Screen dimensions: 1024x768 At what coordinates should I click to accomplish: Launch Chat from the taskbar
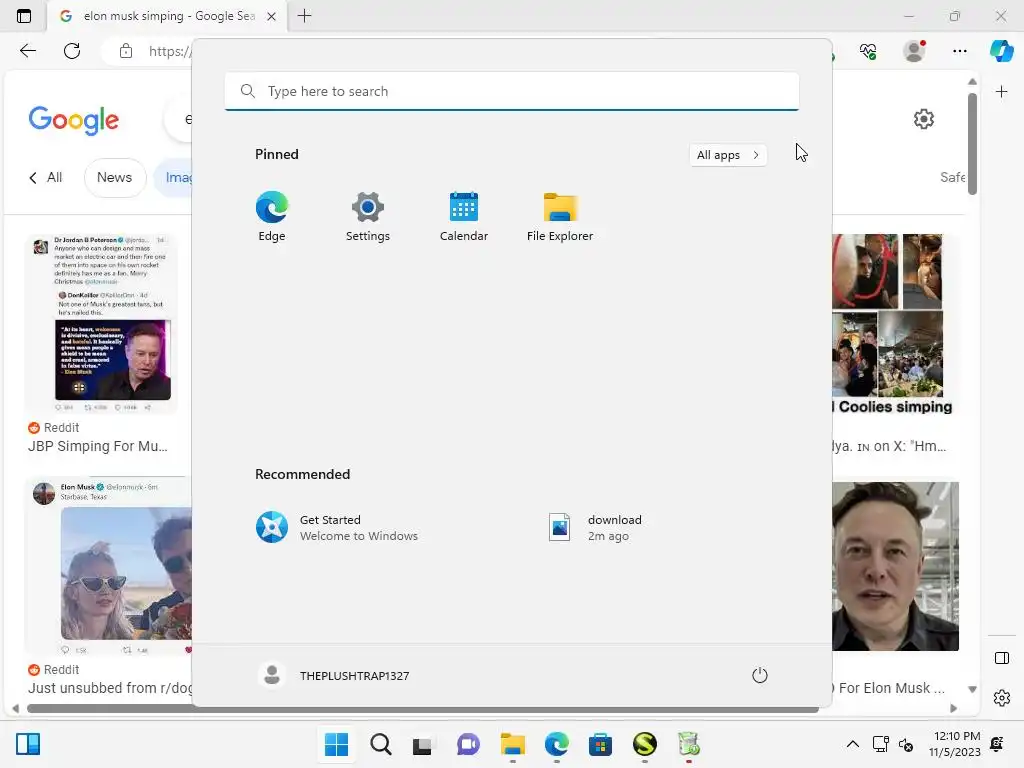(468, 744)
